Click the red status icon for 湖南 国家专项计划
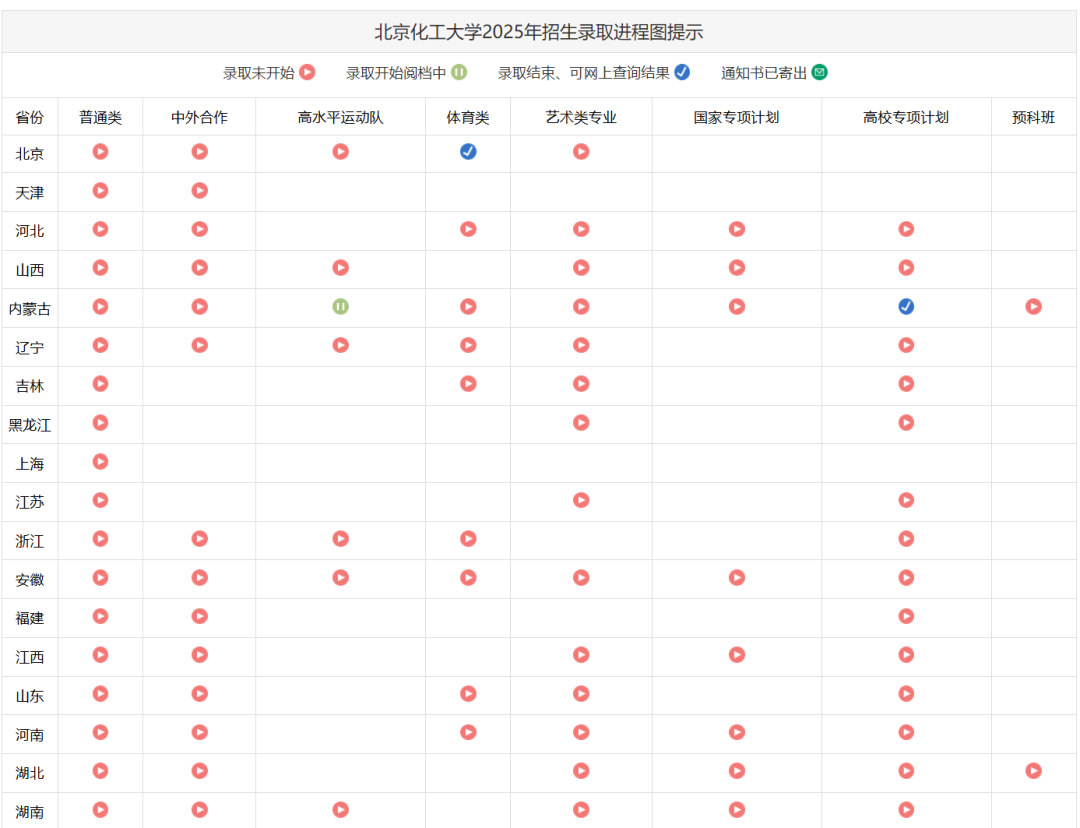 coord(737,809)
